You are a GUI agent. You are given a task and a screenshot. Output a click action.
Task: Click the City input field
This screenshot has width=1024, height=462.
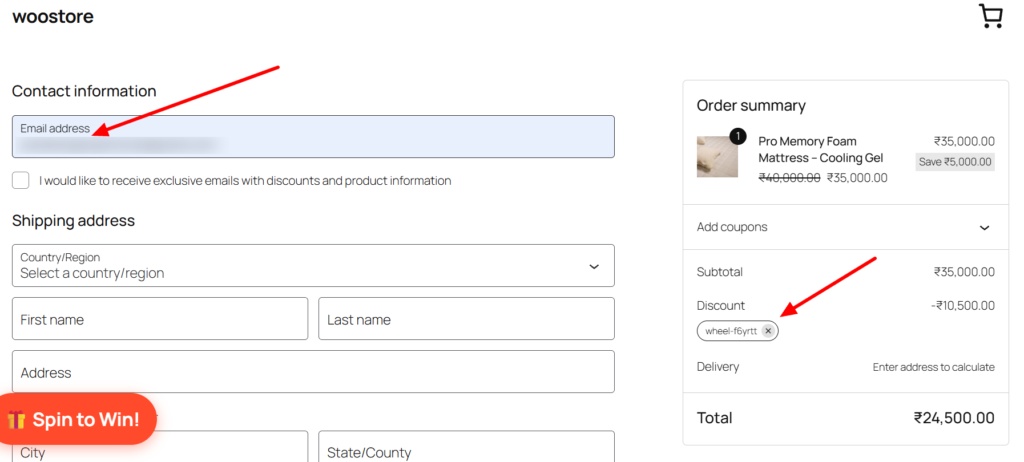click(x=160, y=448)
